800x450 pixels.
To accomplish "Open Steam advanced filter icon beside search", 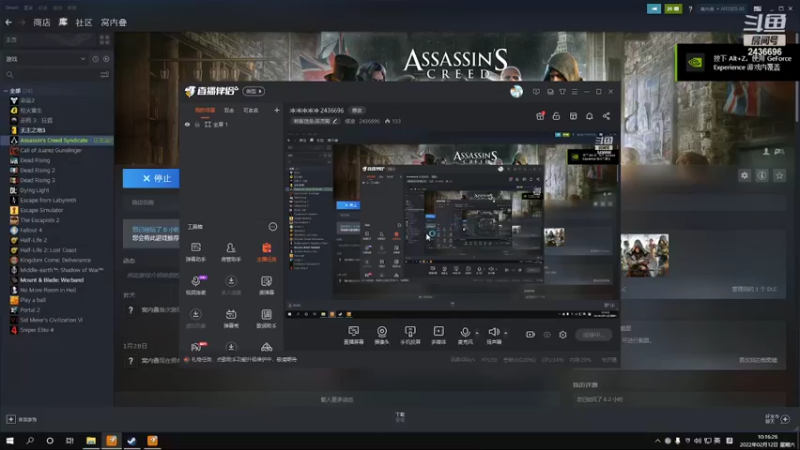I will pyautogui.click(x=105, y=74).
